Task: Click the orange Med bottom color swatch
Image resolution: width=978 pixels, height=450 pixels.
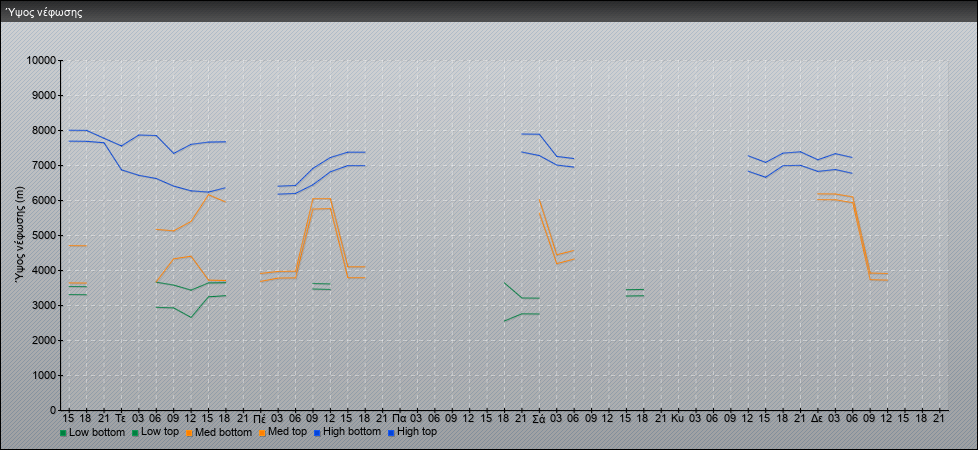Action: (188, 433)
